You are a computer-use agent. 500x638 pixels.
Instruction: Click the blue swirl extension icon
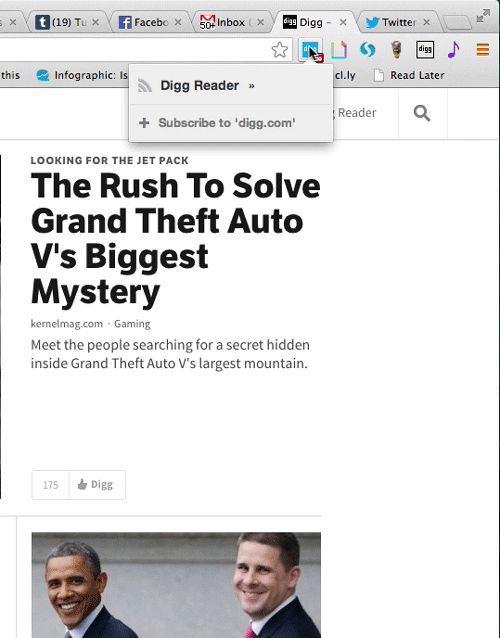click(367, 50)
